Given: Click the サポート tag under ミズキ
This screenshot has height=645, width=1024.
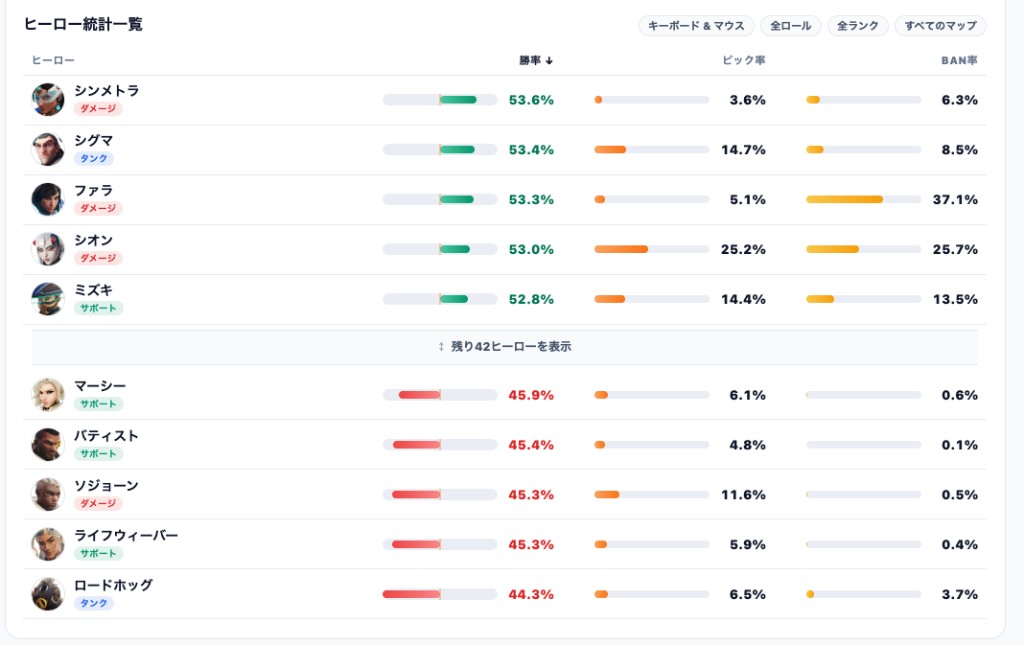Looking at the screenshot, I should coord(98,308).
